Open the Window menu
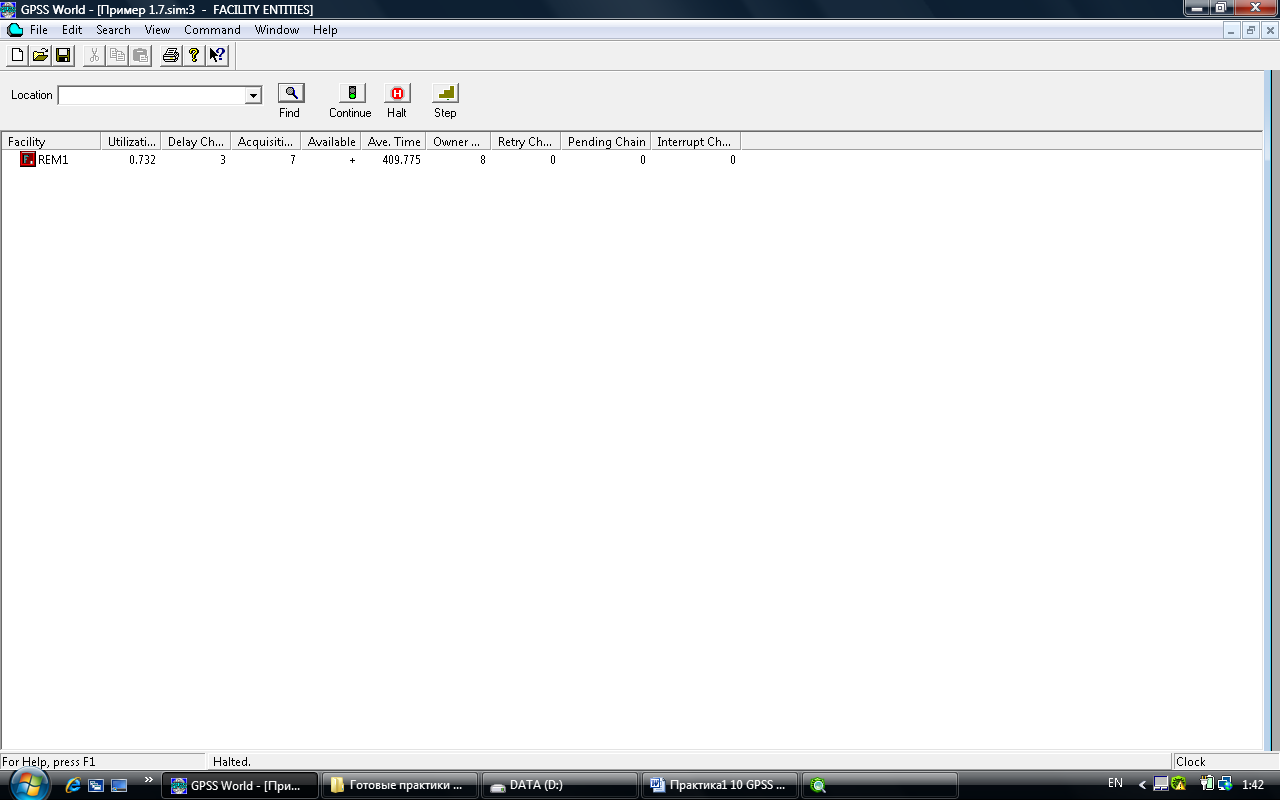This screenshot has height=800, width=1280. (x=277, y=30)
